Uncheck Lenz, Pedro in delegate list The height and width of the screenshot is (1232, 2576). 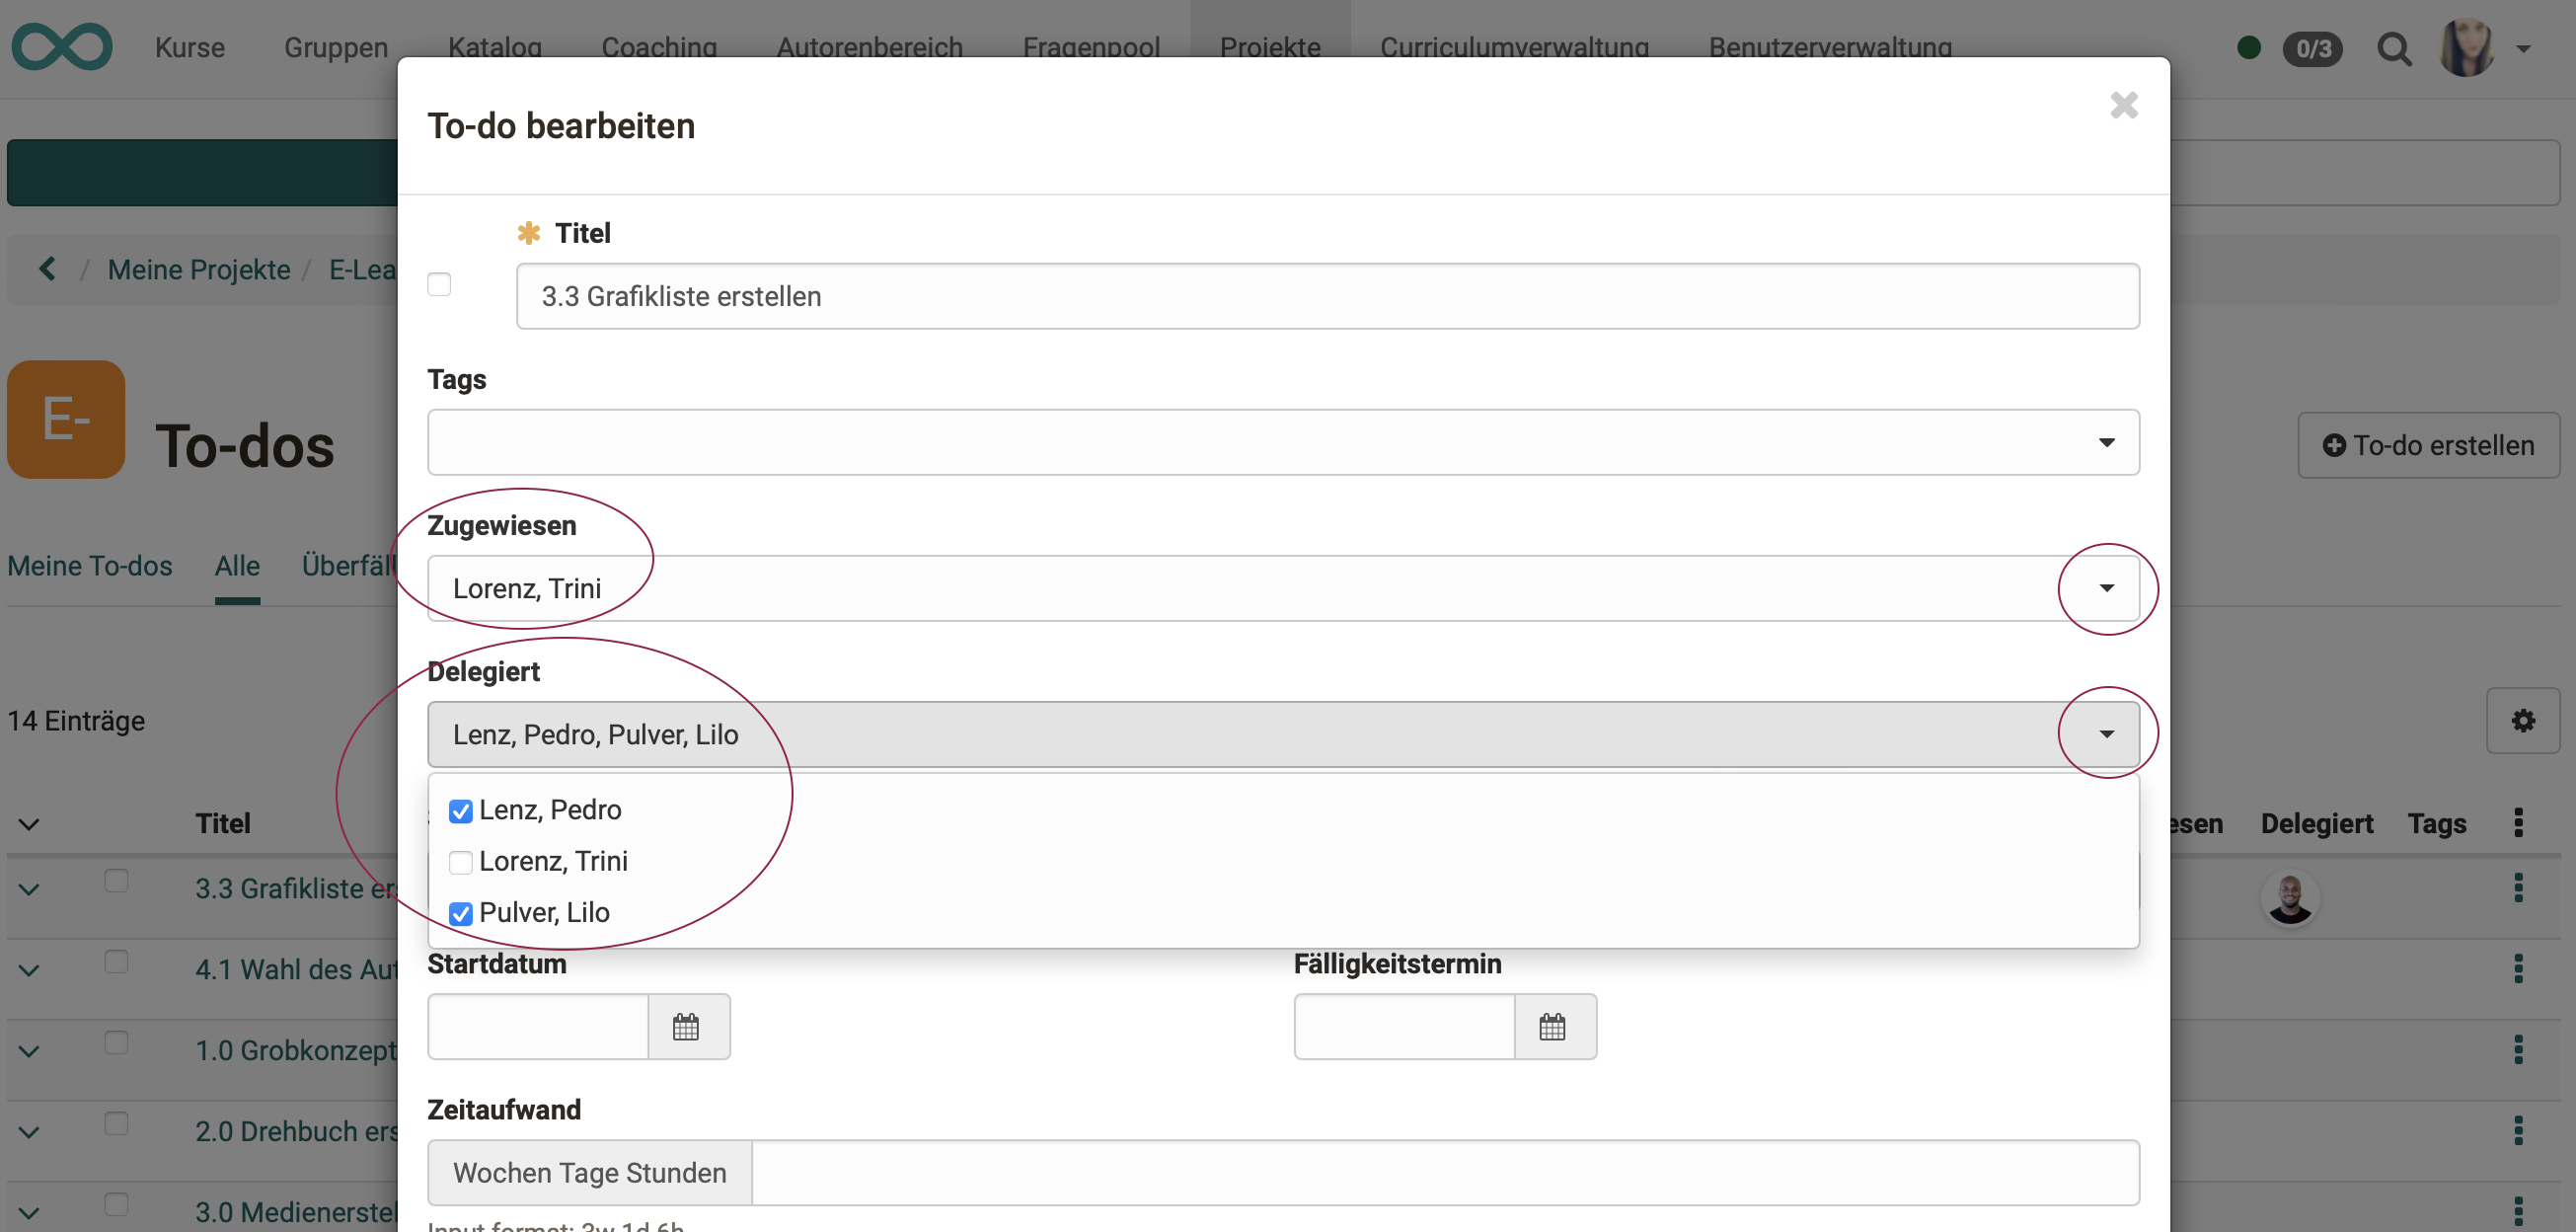tap(461, 810)
